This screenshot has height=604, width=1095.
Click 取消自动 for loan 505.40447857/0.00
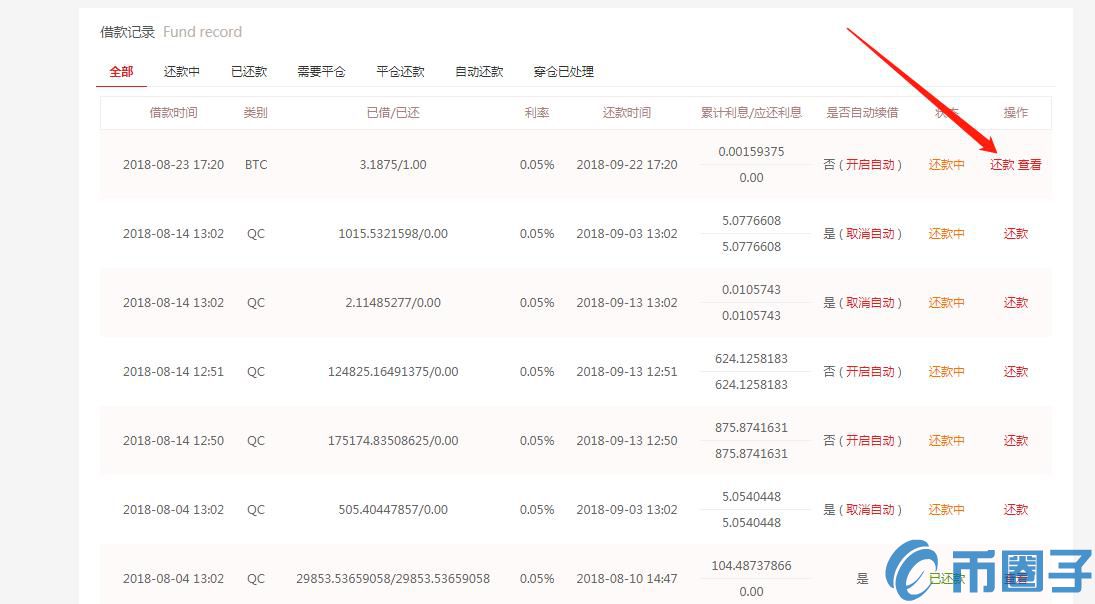[870, 510]
